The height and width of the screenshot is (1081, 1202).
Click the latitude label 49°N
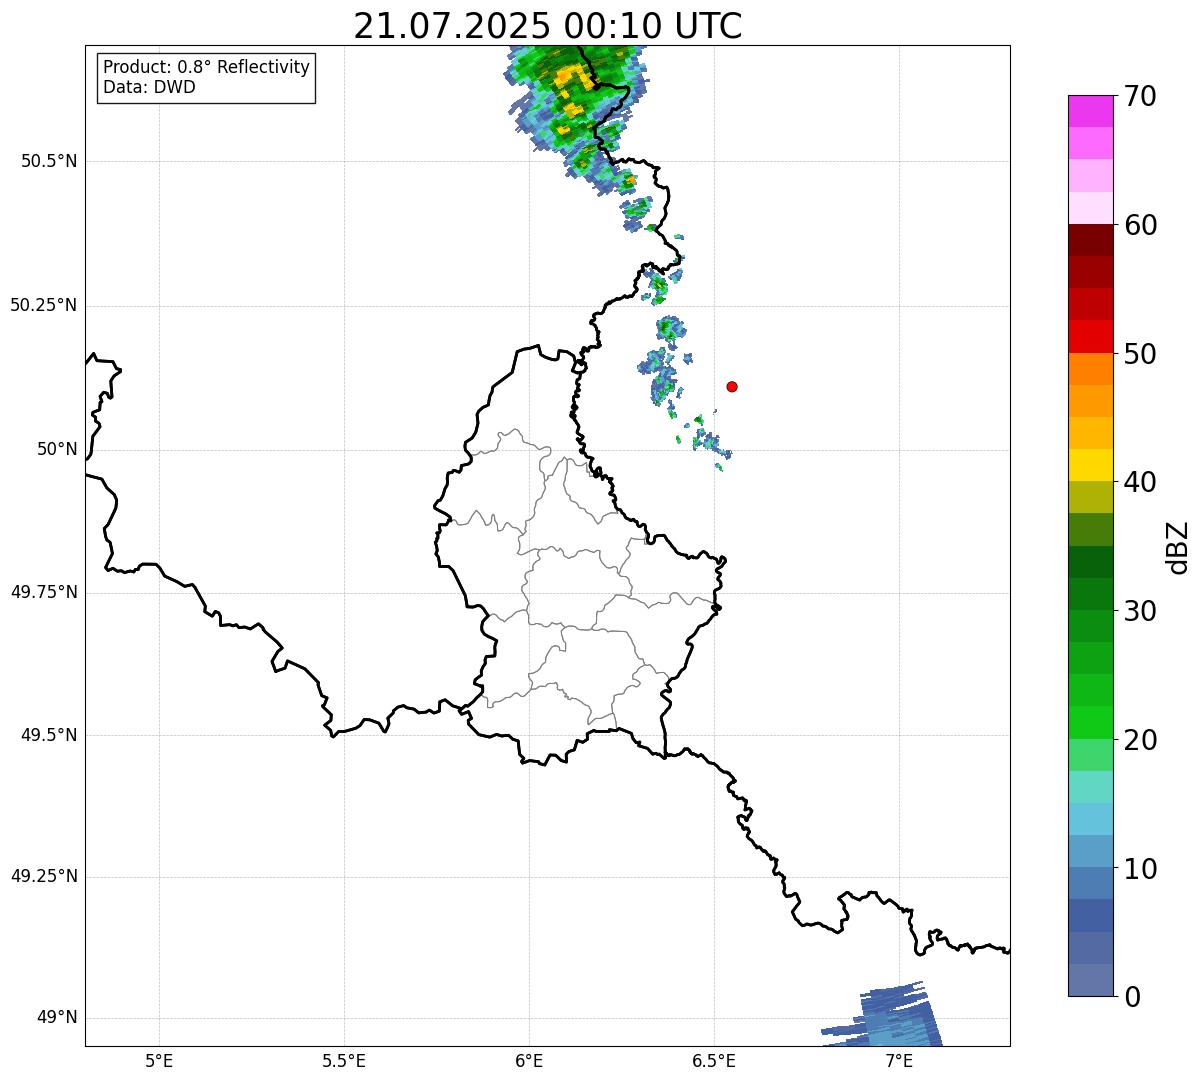[57, 1018]
